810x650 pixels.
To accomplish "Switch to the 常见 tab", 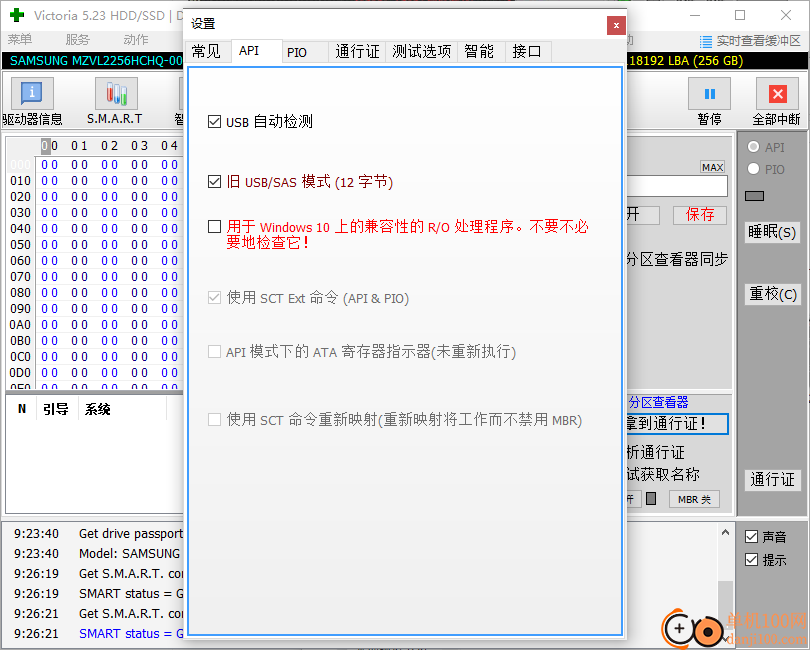I will tap(207, 52).
